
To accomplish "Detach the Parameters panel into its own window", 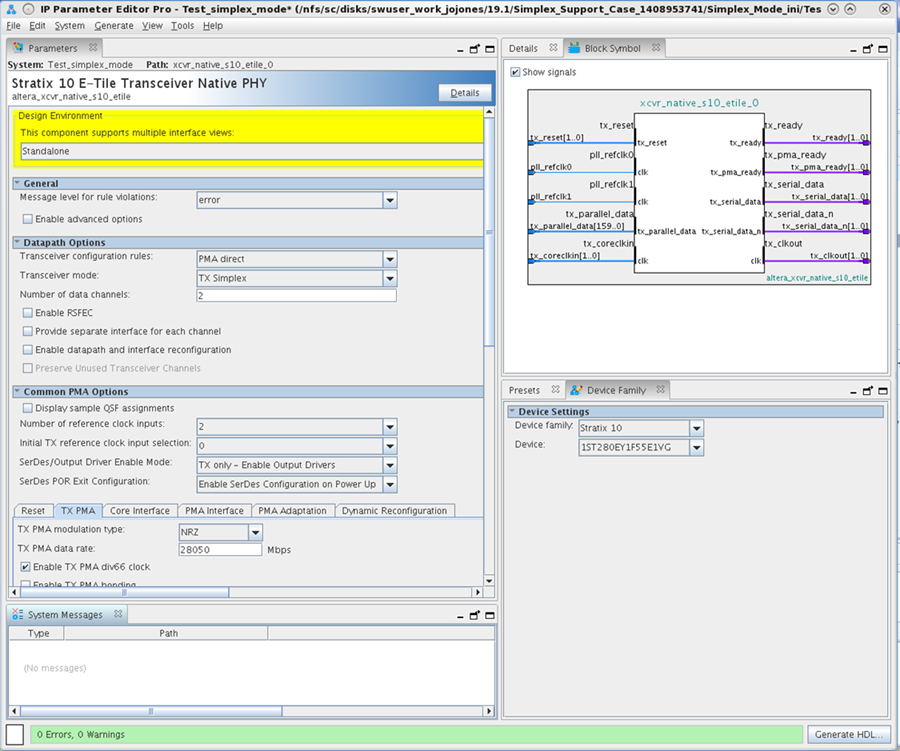I will (x=474, y=48).
